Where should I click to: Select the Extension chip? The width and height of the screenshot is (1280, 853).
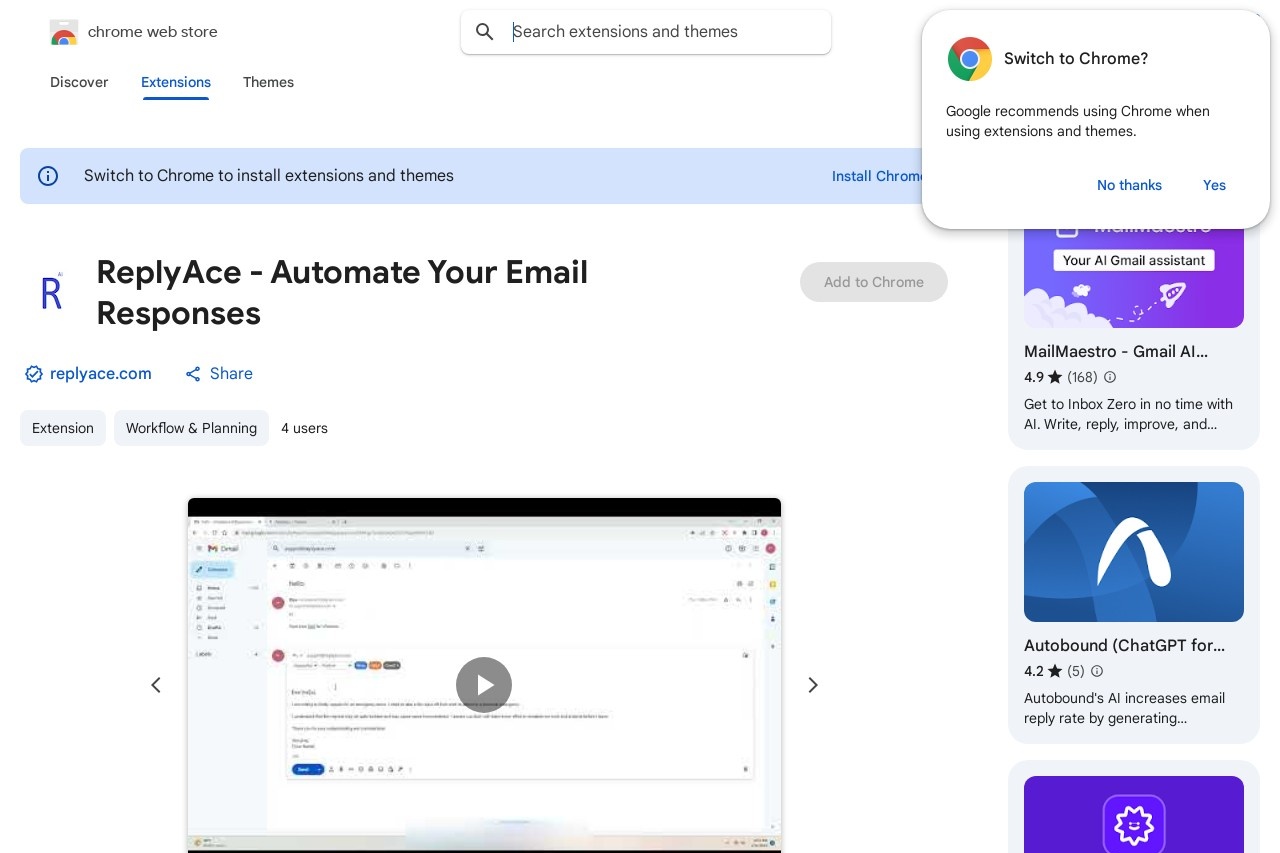[63, 428]
